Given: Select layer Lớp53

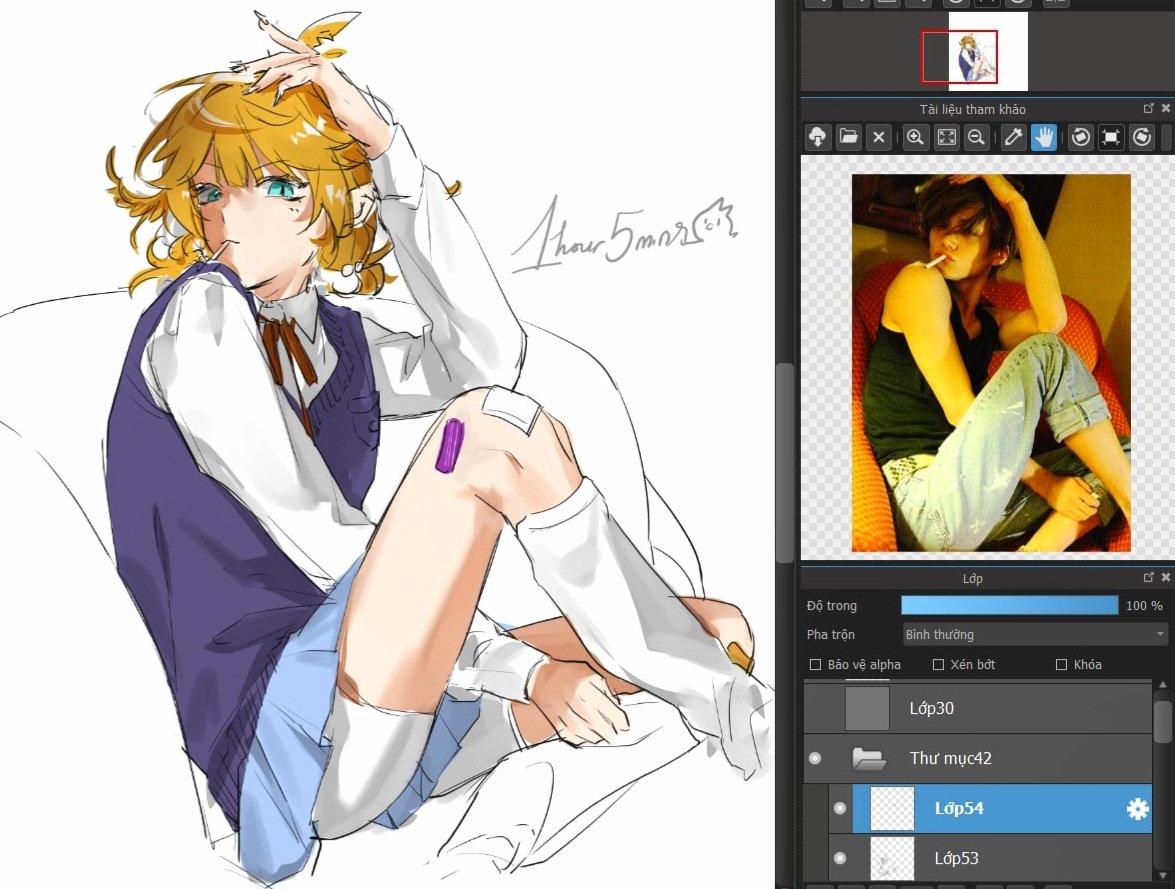Looking at the screenshot, I should pos(989,858).
